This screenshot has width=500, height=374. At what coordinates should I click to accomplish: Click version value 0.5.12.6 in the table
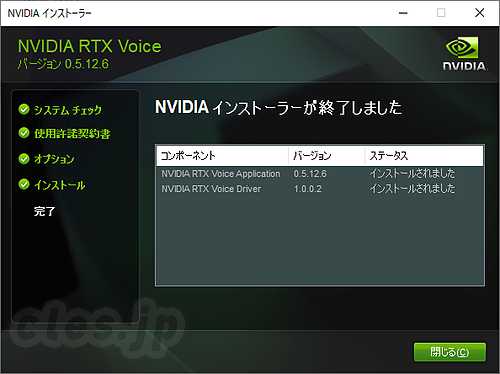pos(310,174)
